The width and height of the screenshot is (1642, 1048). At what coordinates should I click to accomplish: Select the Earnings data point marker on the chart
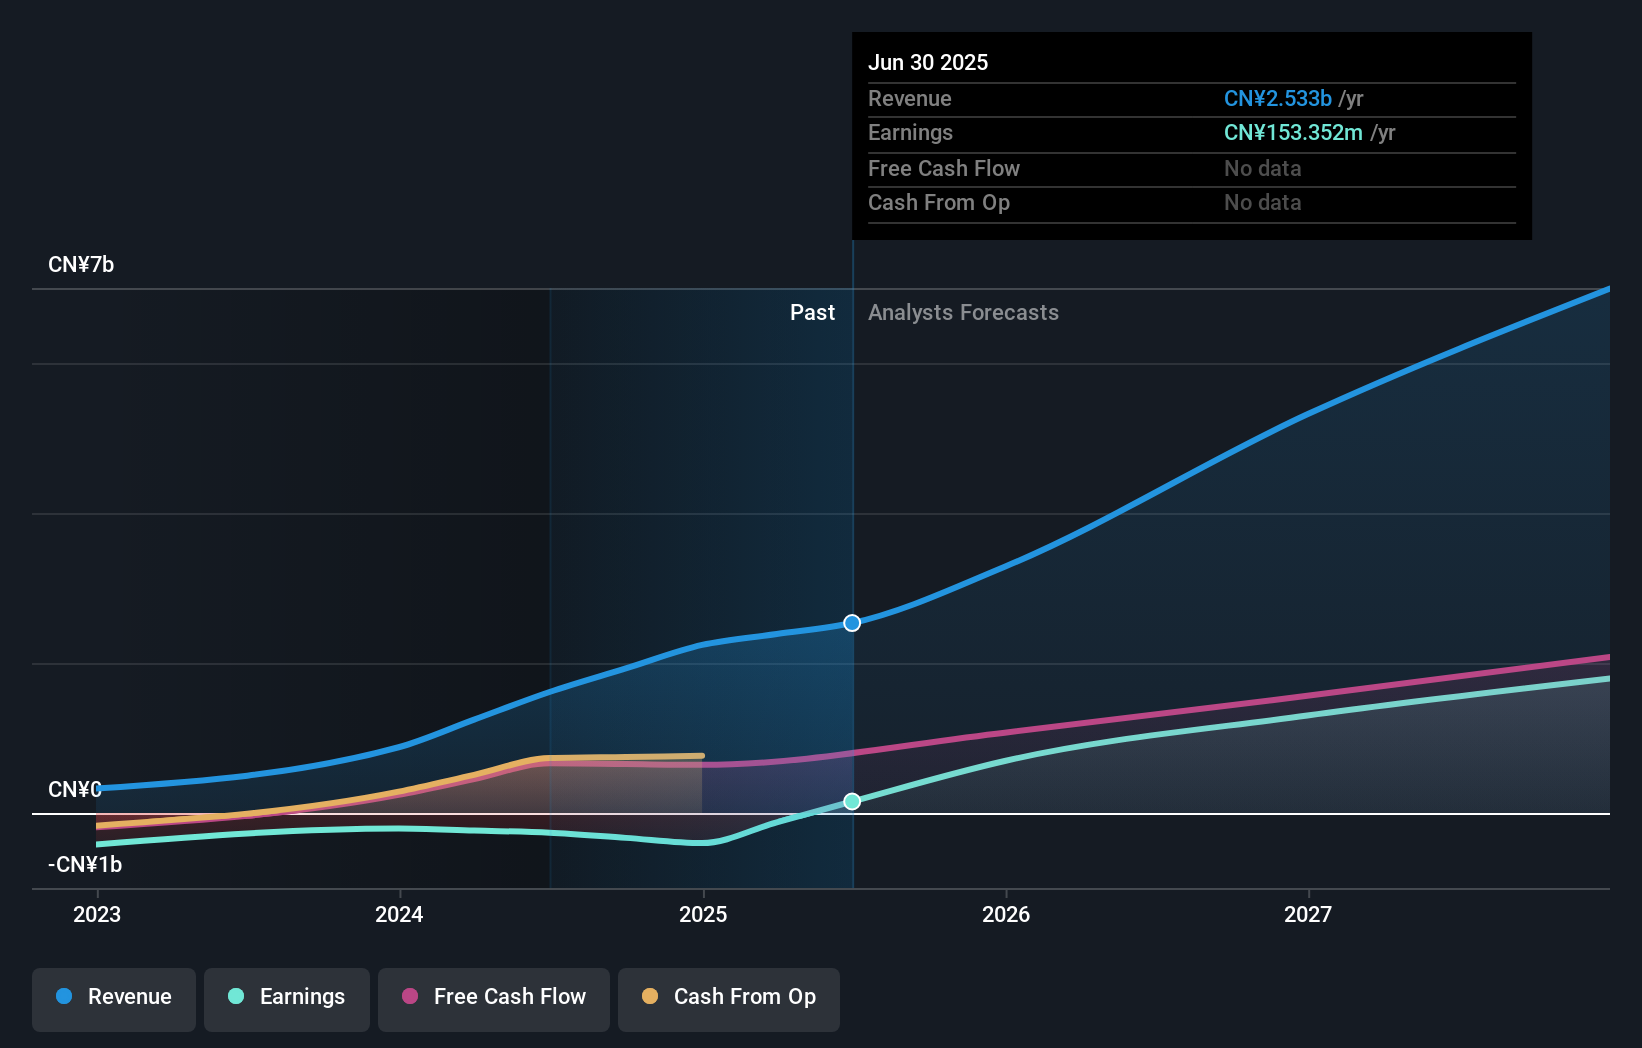(852, 801)
